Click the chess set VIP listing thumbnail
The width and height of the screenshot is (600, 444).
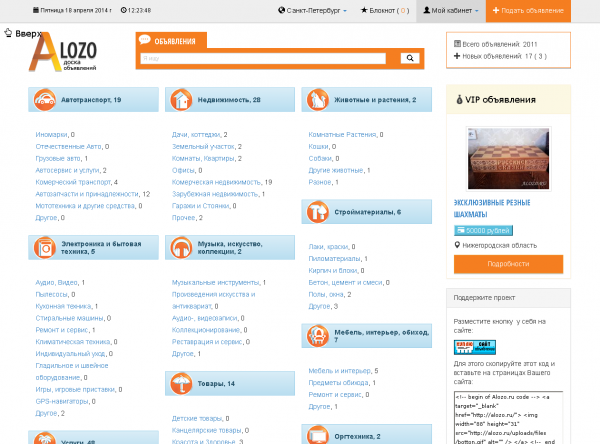[x=508, y=158]
